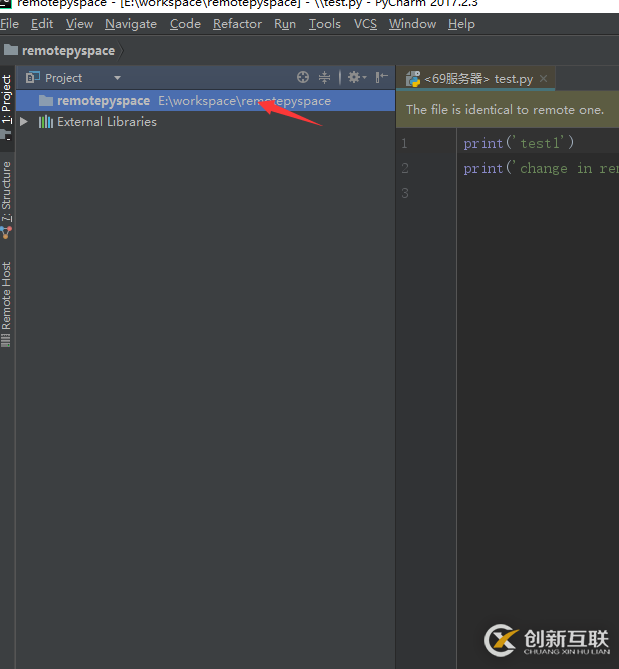Viewport: 619px width, 669px height.
Task: Open the Refactor menu
Action: point(237,24)
